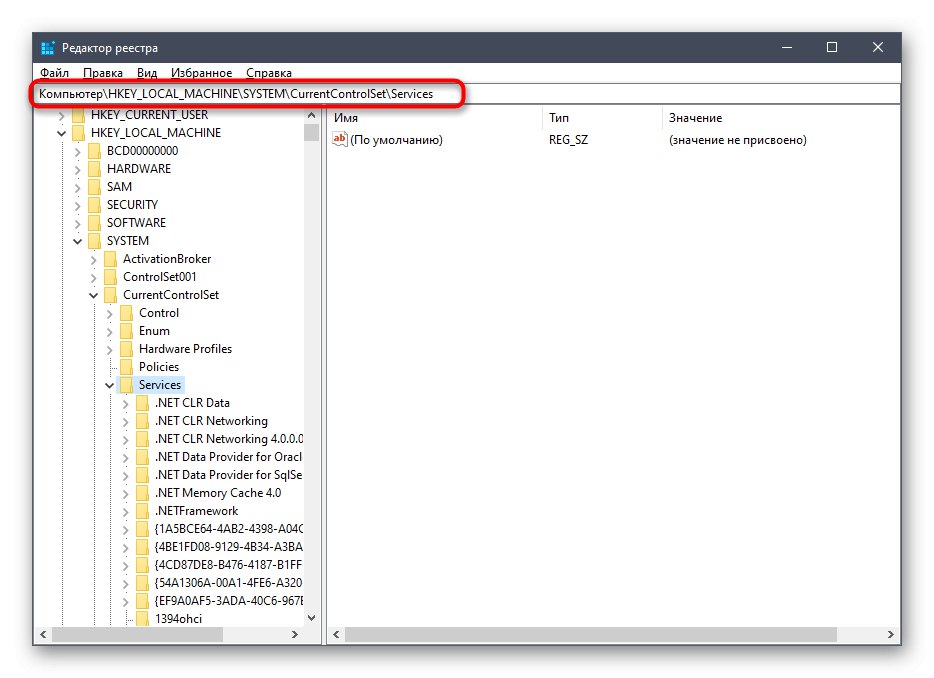934x678 pixels.
Task: Click the Registry Editor title bar icon
Action: tap(48, 48)
